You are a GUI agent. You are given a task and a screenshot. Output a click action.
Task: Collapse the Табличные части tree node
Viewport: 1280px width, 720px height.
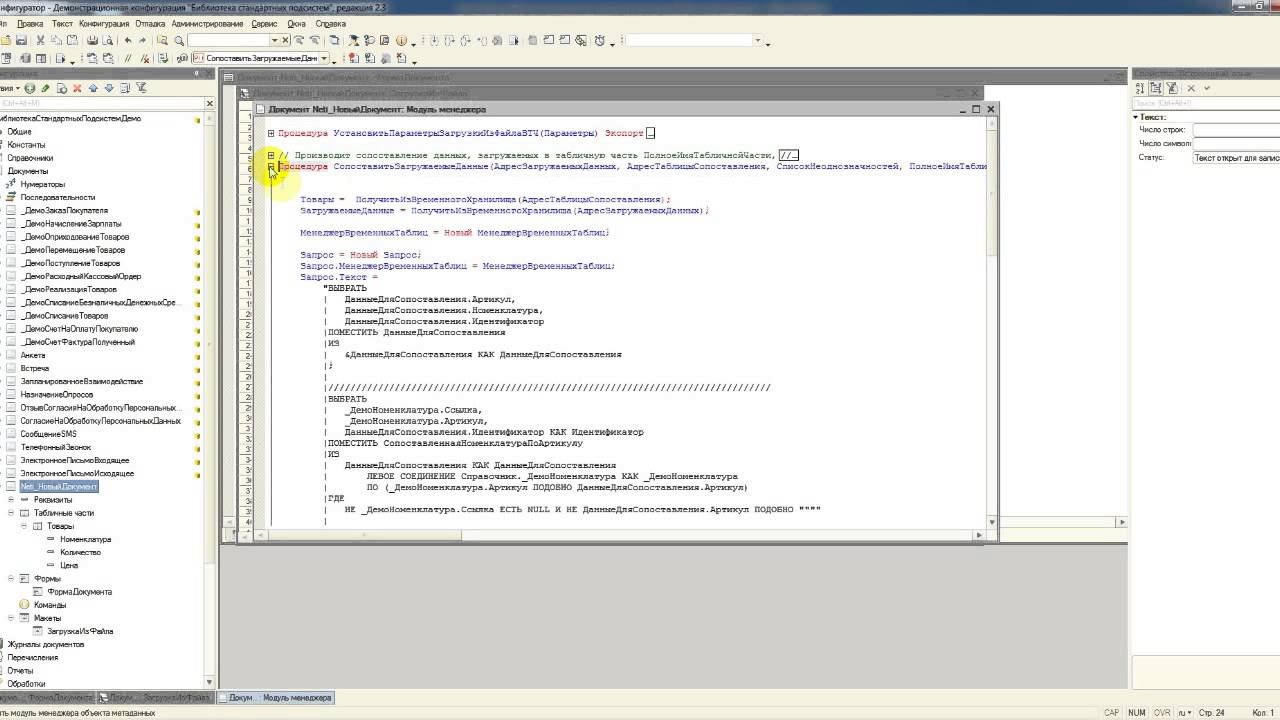[10, 513]
